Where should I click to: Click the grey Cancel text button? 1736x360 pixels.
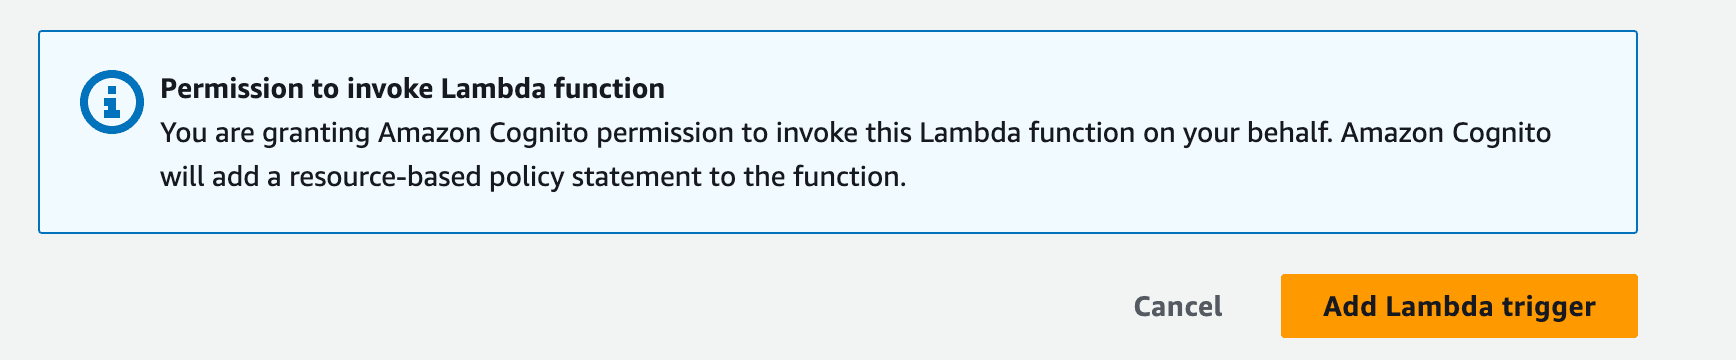click(1178, 306)
